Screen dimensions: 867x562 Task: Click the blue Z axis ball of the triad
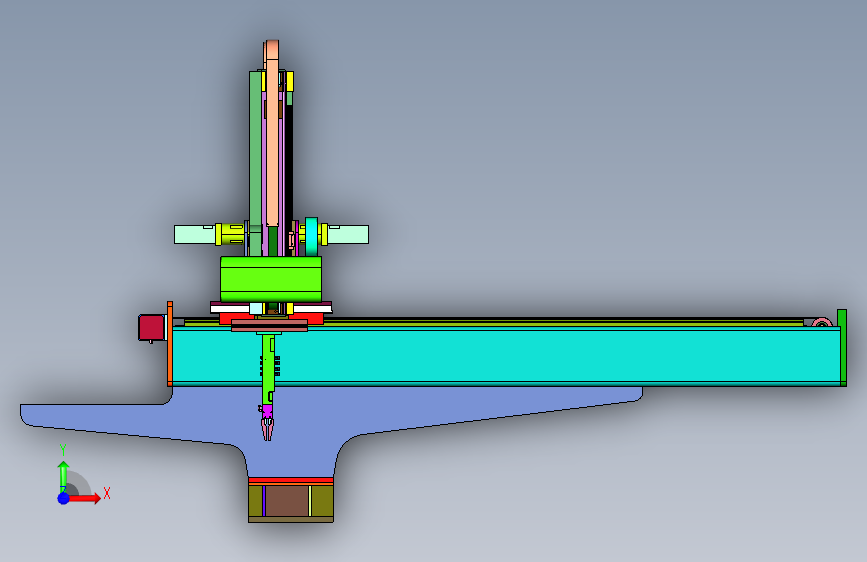64,498
